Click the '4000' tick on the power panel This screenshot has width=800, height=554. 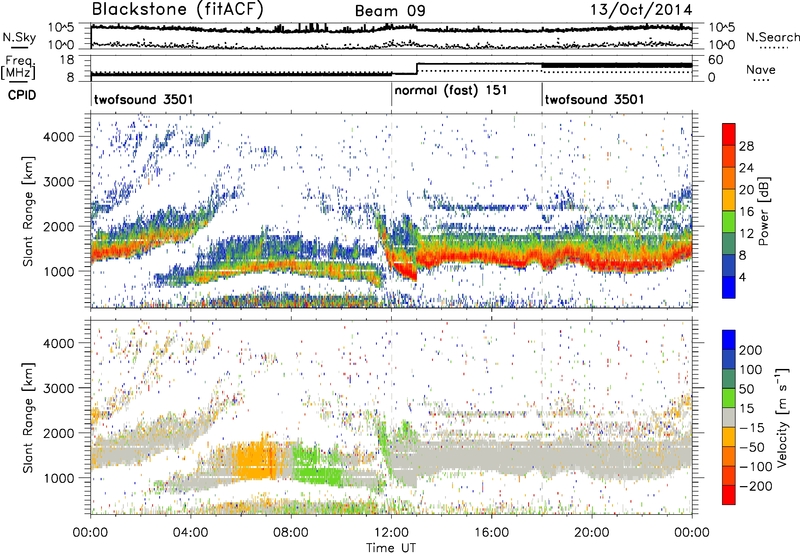[58, 137]
